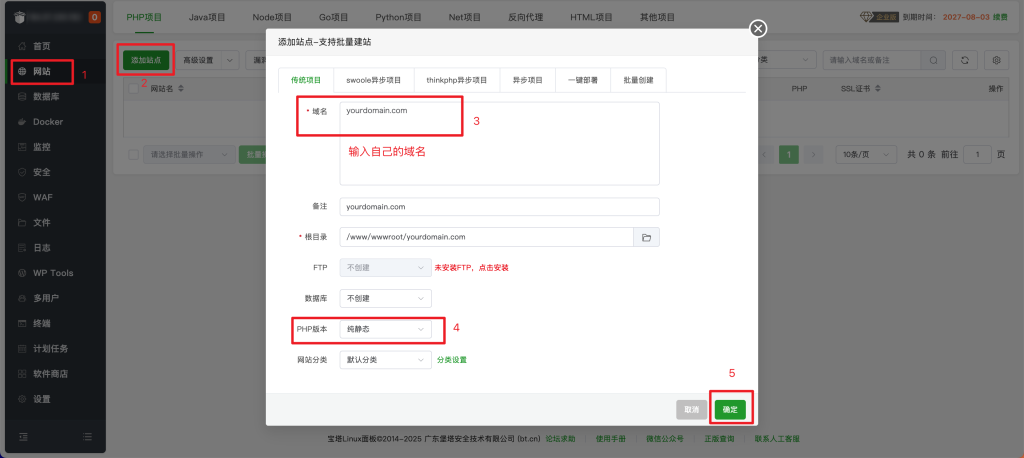Click the green 确定 button
Image resolution: width=1024 pixels, height=458 pixels.
(729, 409)
